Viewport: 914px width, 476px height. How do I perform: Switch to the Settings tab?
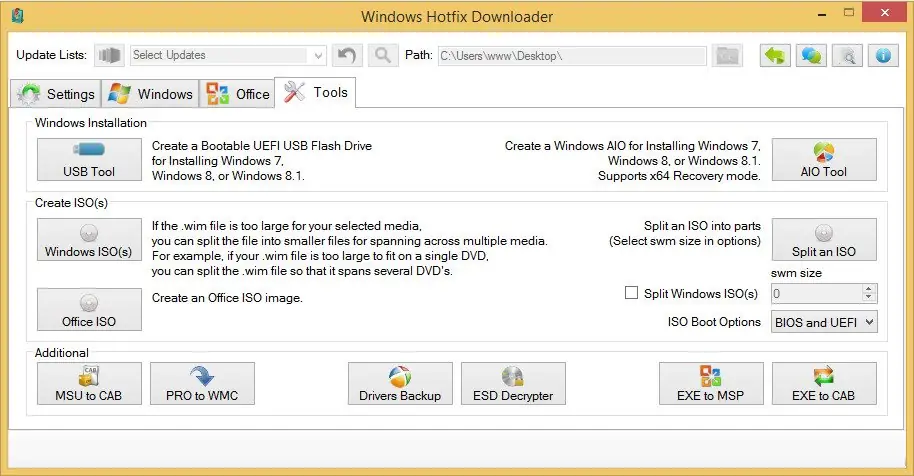(x=56, y=94)
